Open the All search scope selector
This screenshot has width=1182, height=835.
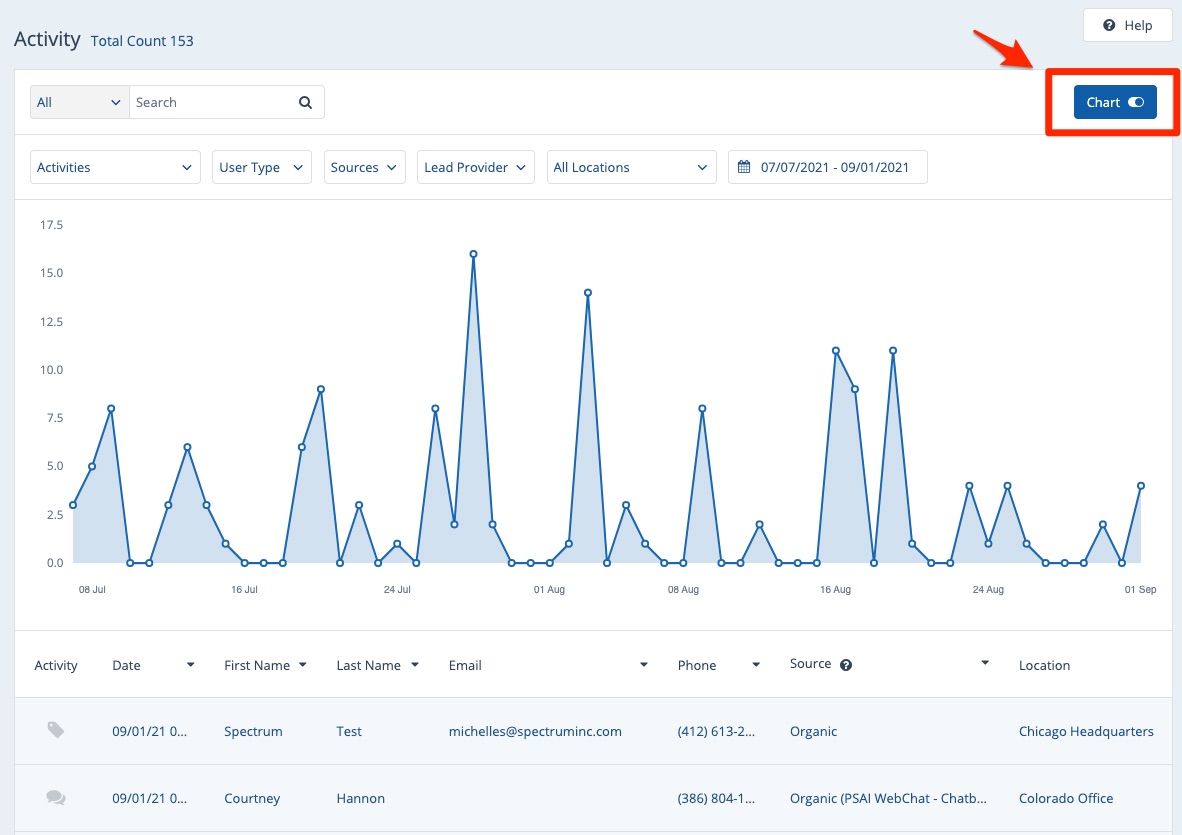point(79,102)
